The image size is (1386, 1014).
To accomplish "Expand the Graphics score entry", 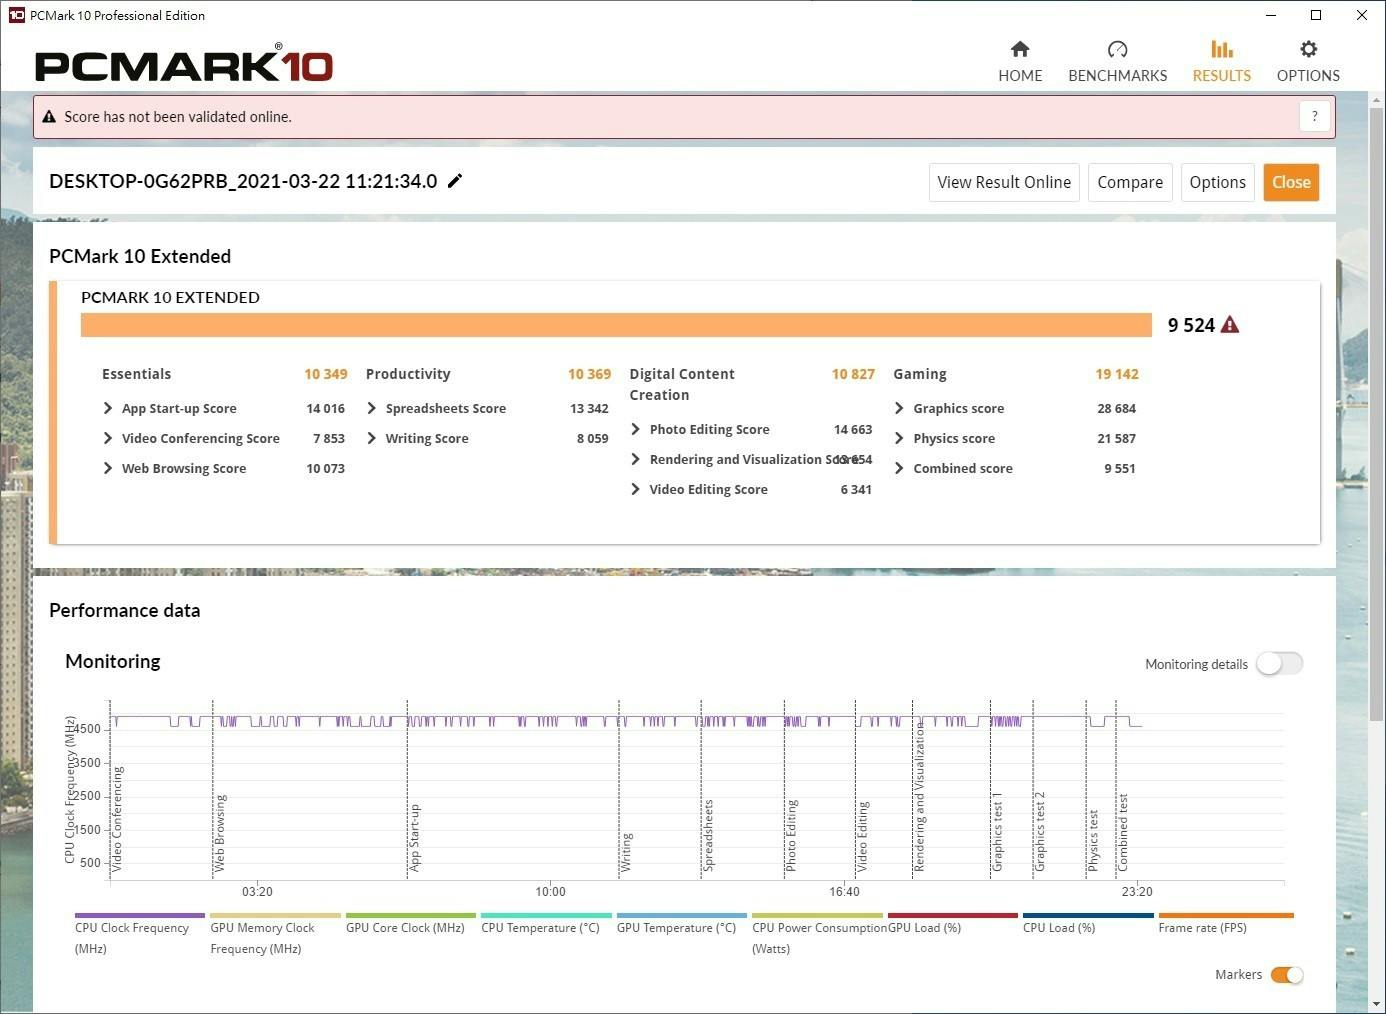I will (899, 408).
